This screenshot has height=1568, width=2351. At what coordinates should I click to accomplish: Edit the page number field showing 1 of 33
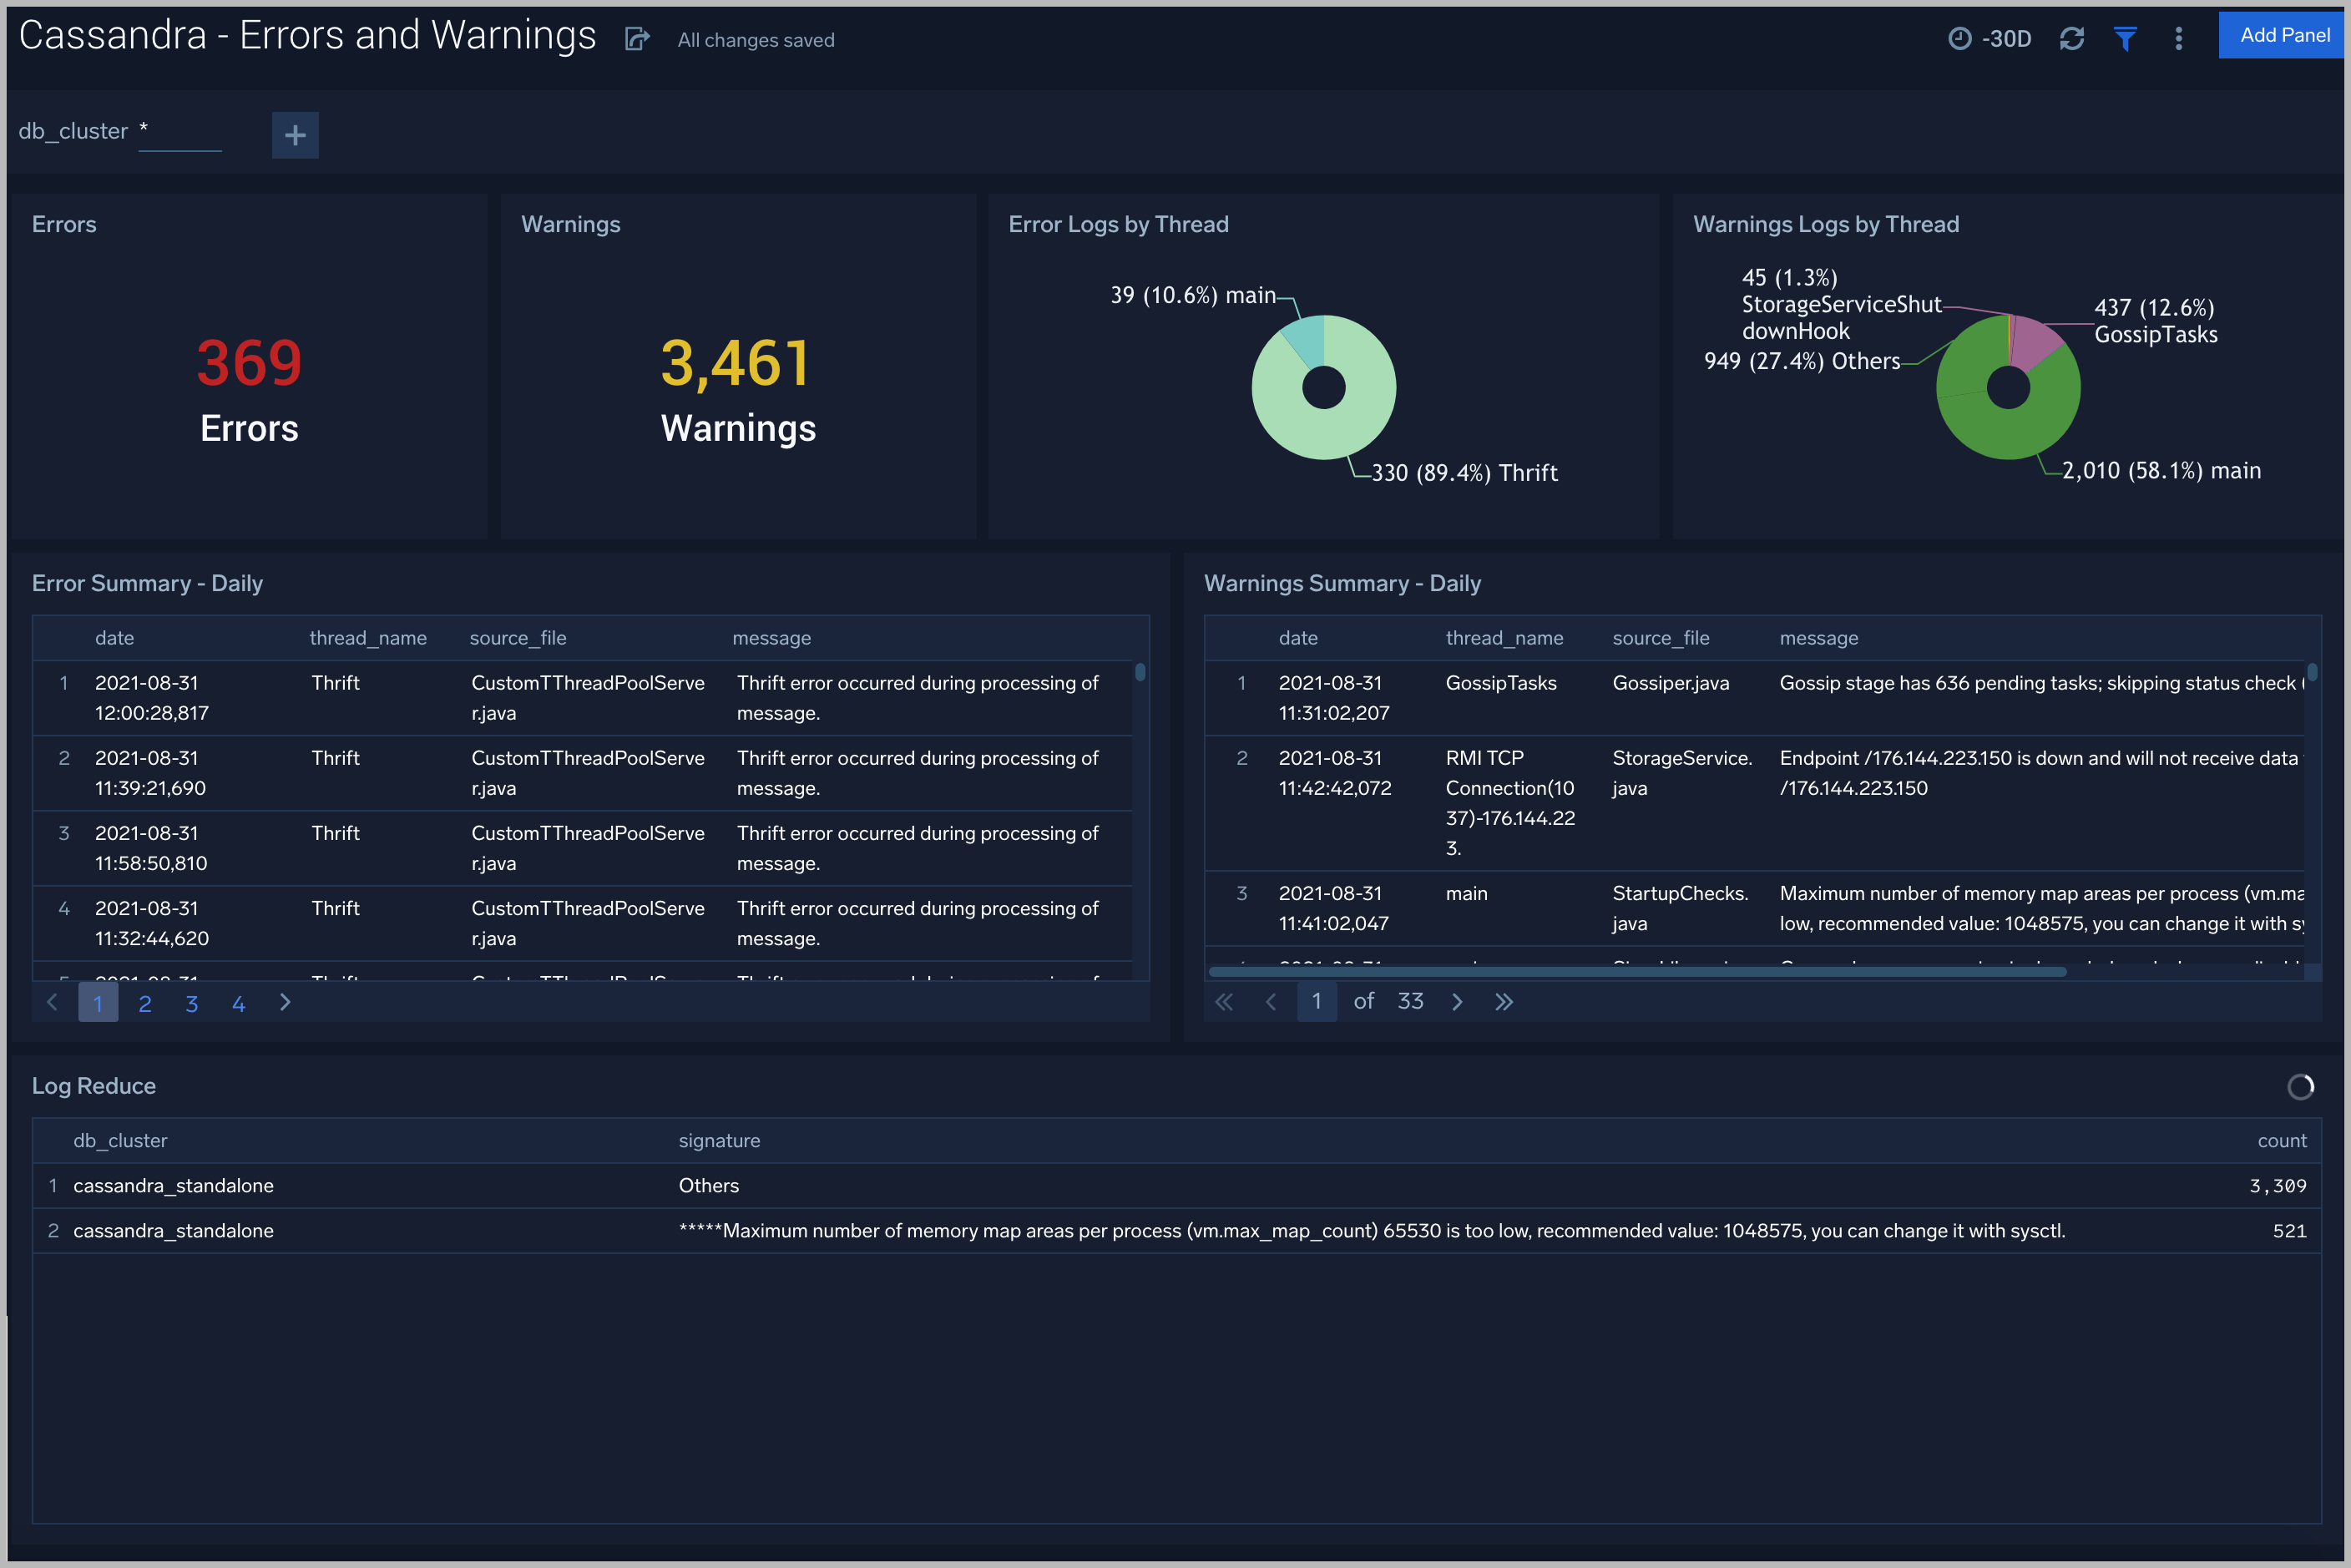(1317, 1001)
